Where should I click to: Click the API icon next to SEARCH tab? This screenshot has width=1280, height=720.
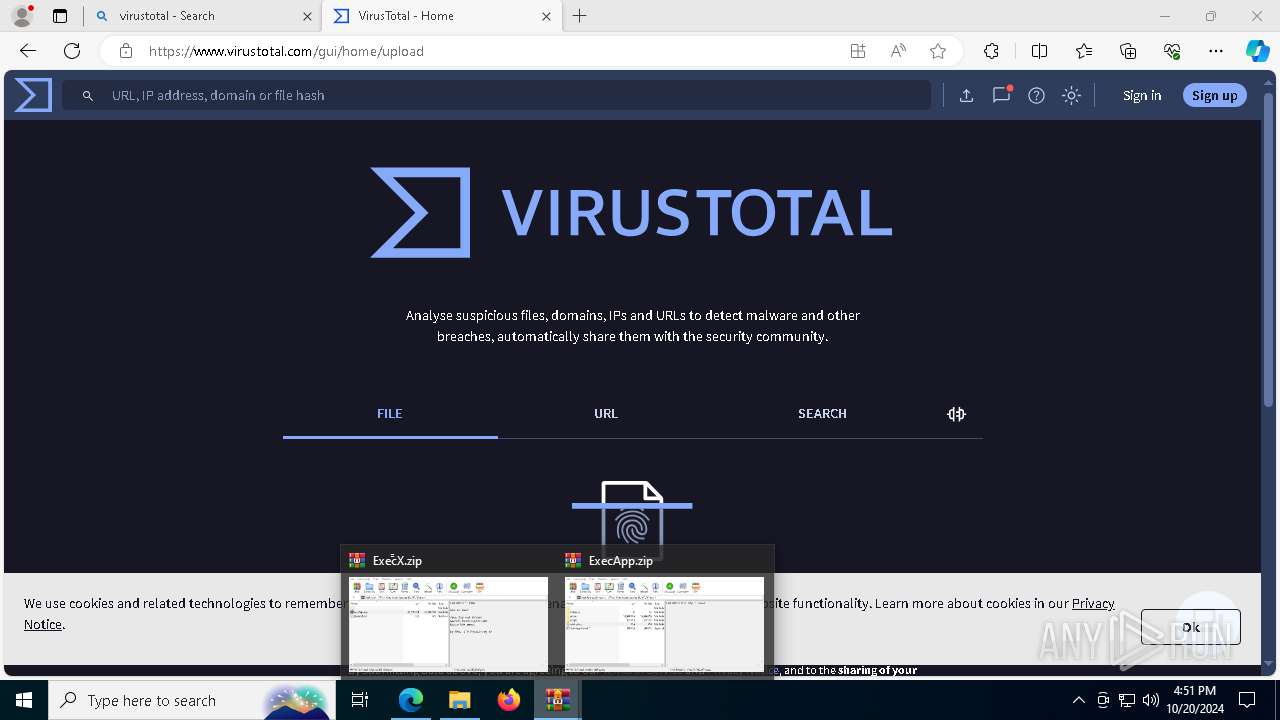pos(956,414)
